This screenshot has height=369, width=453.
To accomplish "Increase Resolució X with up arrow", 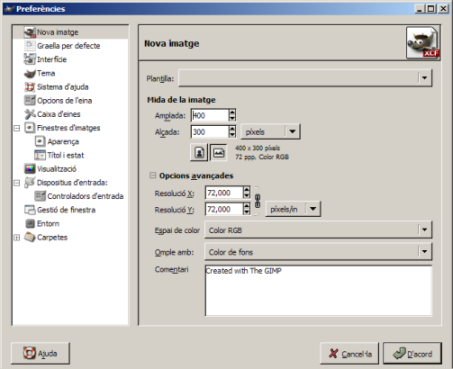I will click(x=246, y=189).
